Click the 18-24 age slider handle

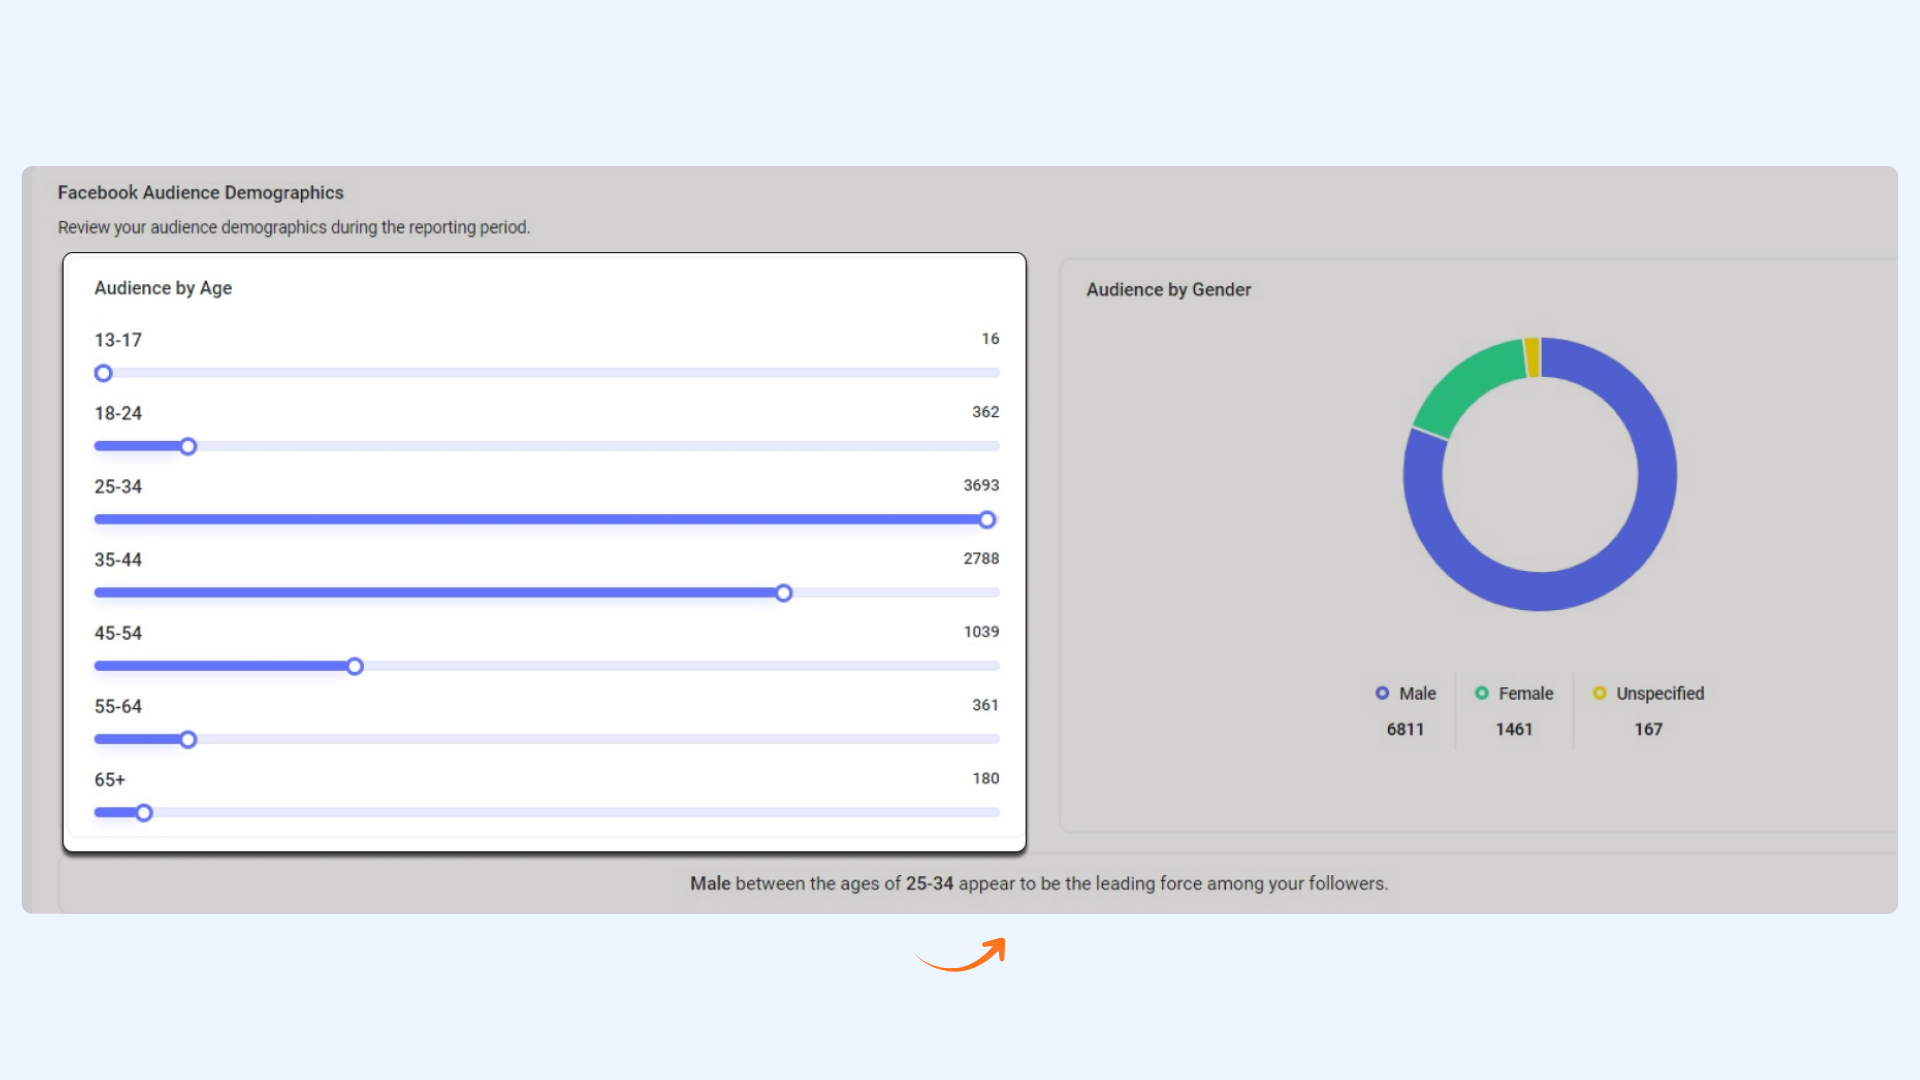pos(188,446)
